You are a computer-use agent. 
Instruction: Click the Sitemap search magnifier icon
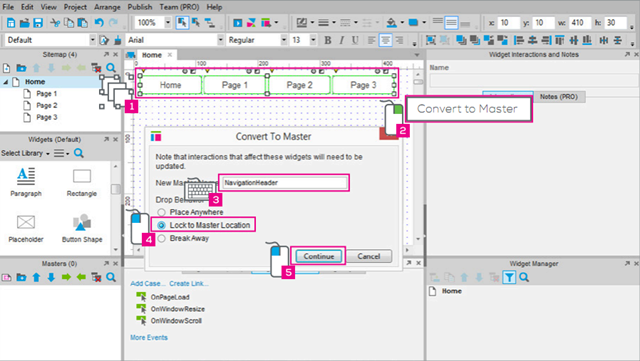pyautogui.click(x=111, y=68)
